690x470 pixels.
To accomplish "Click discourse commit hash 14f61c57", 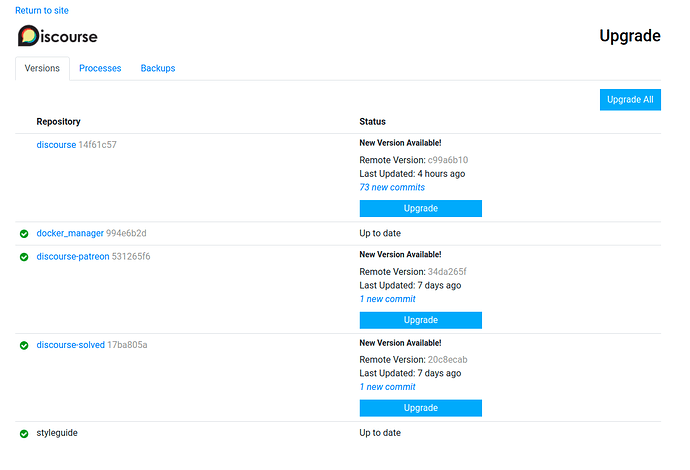I will click(x=97, y=145).
